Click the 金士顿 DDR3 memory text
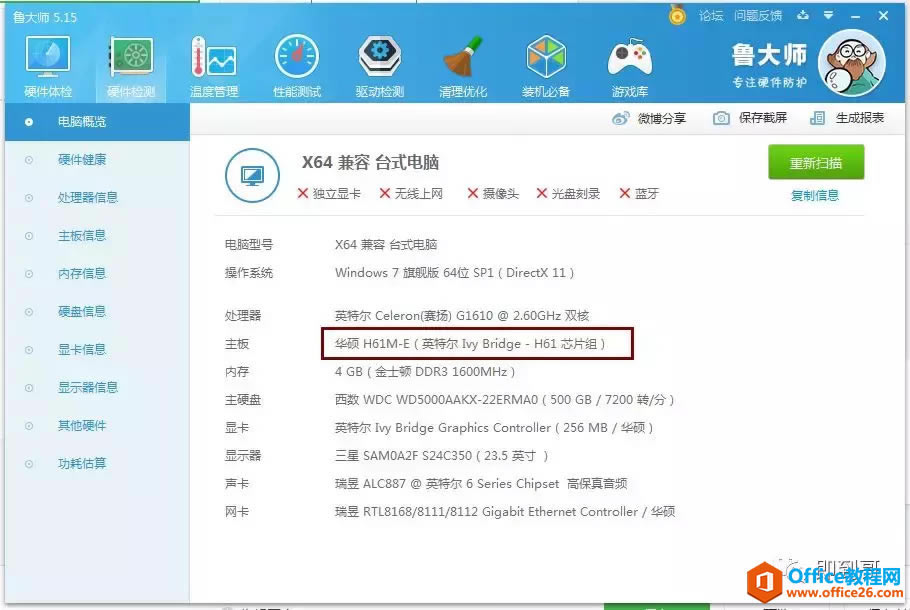This screenshot has width=910, height=610. (x=425, y=371)
